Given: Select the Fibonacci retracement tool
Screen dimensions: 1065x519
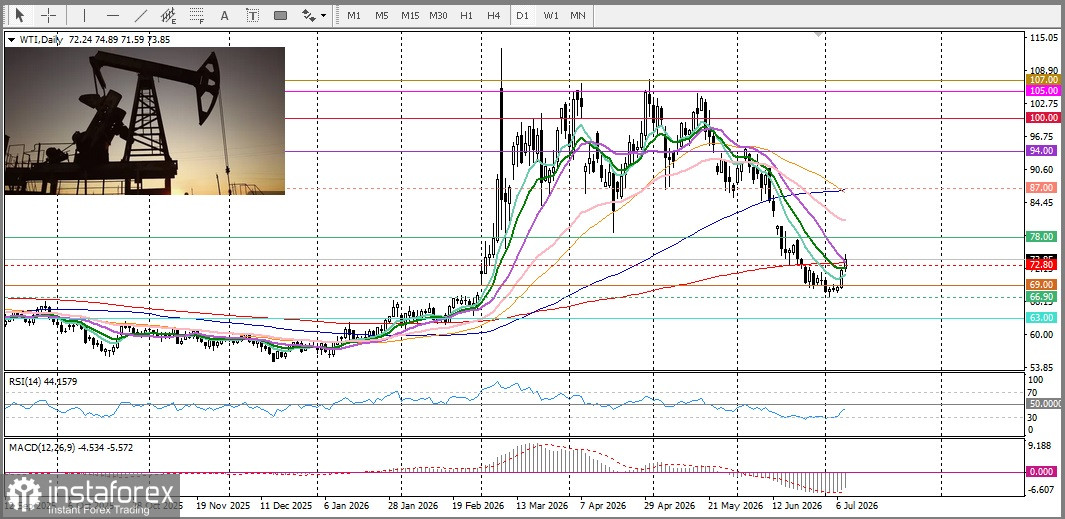Looking at the screenshot, I should 197,15.
